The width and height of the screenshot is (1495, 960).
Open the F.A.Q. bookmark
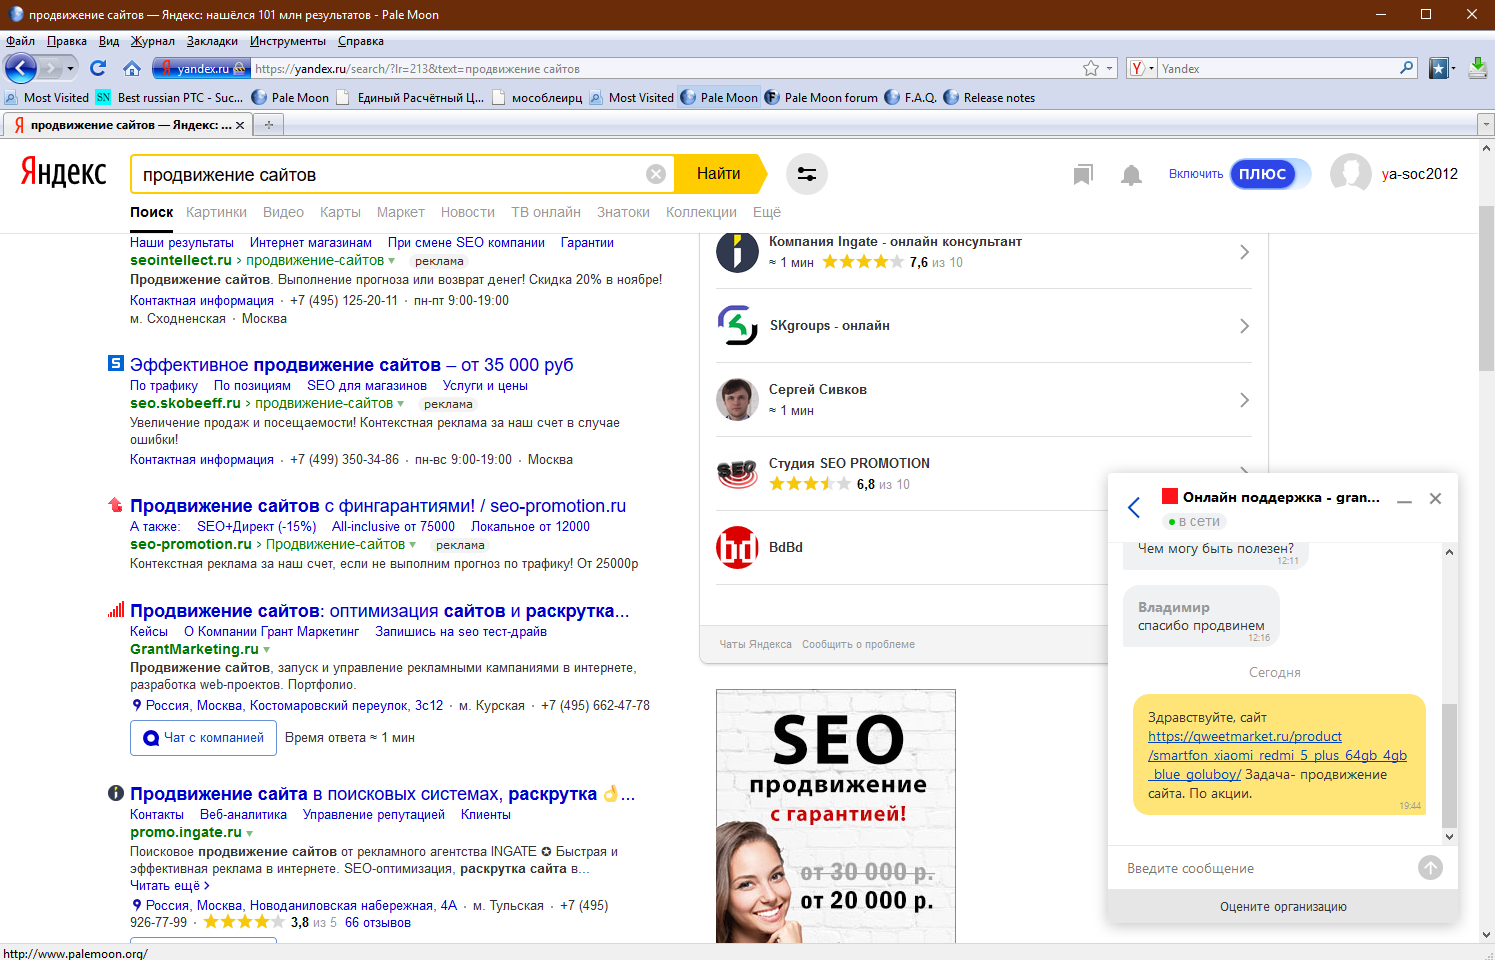[x=911, y=98]
